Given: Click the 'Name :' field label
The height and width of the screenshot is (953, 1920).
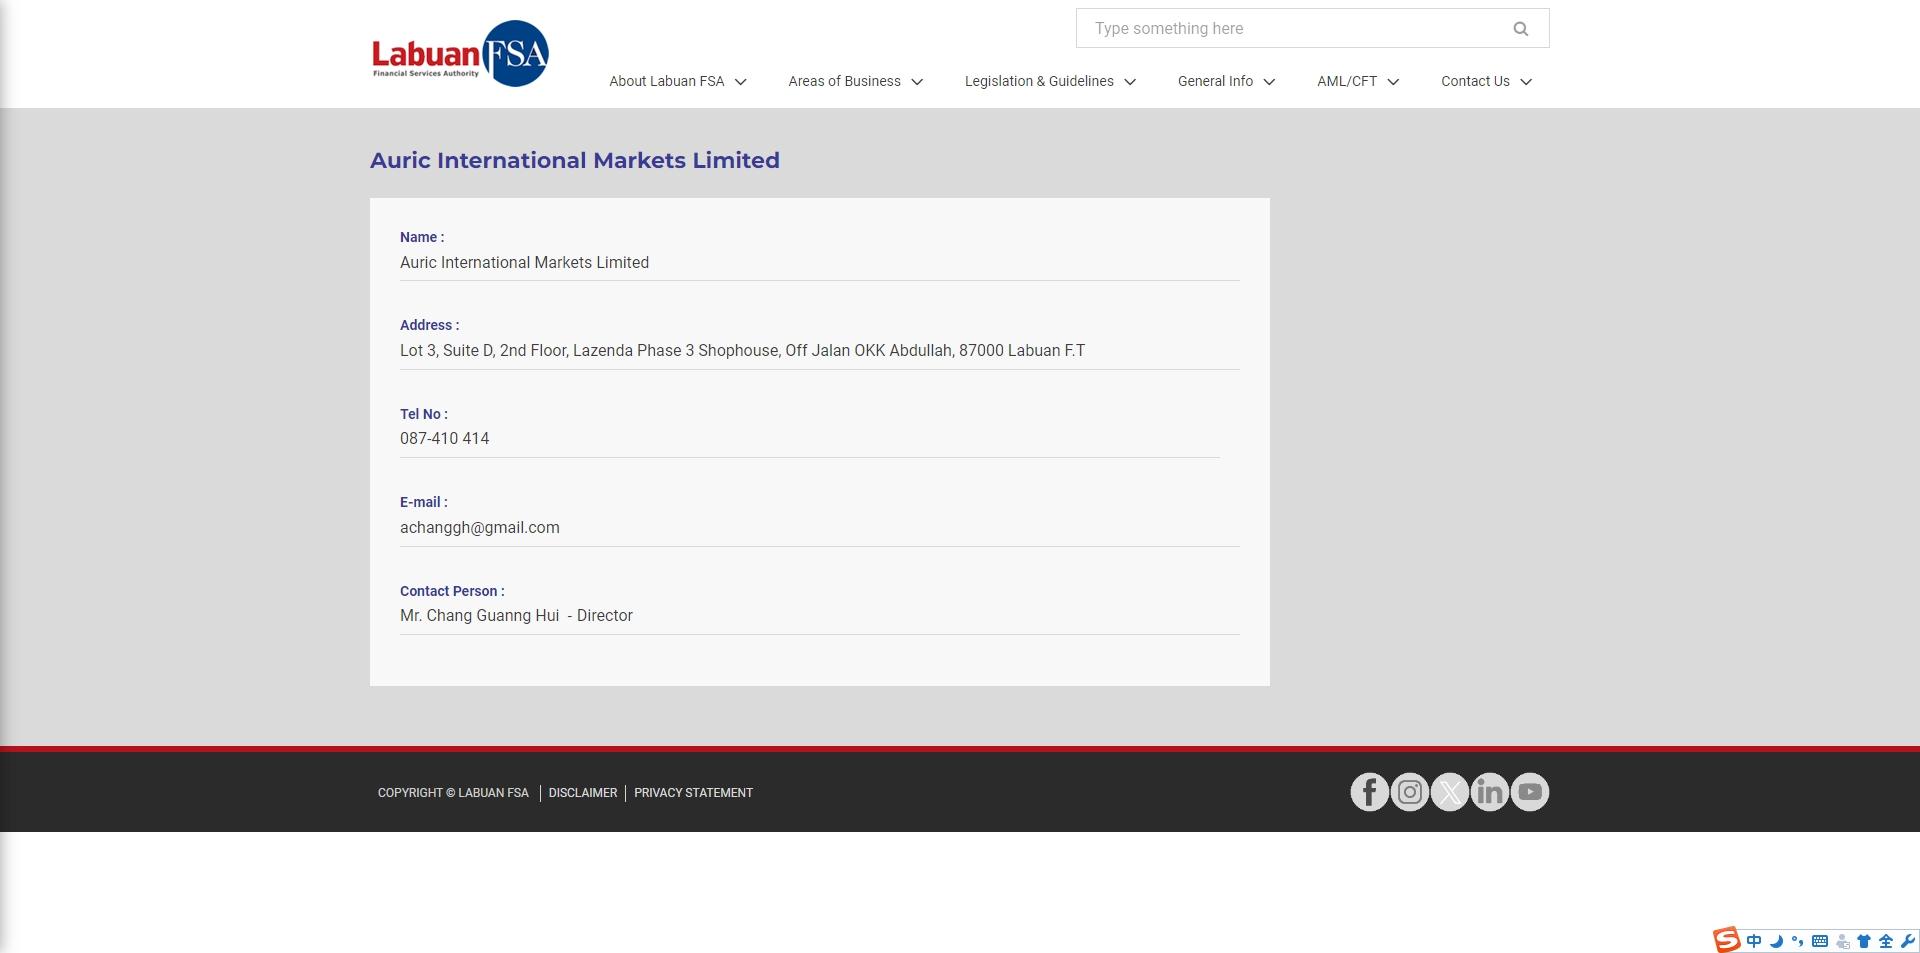Looking at the screenshot, I should tap(422, 237).
